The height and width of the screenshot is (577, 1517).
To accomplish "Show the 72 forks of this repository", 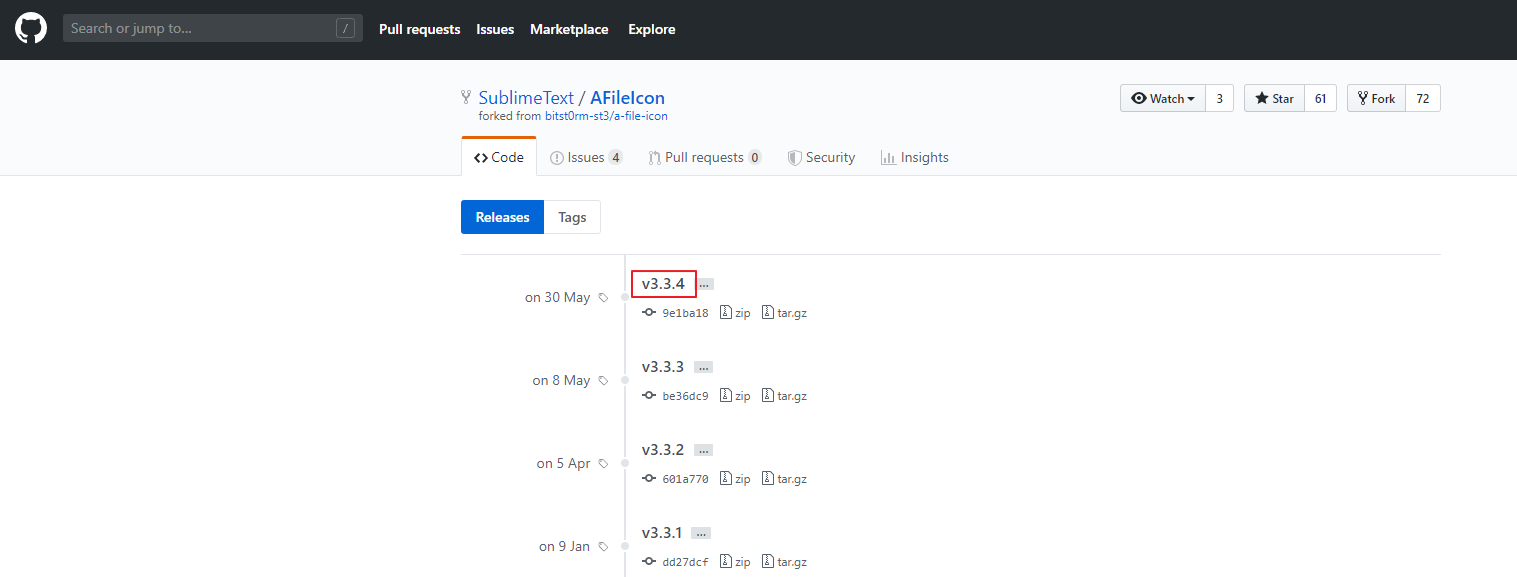I will 1422,97.
